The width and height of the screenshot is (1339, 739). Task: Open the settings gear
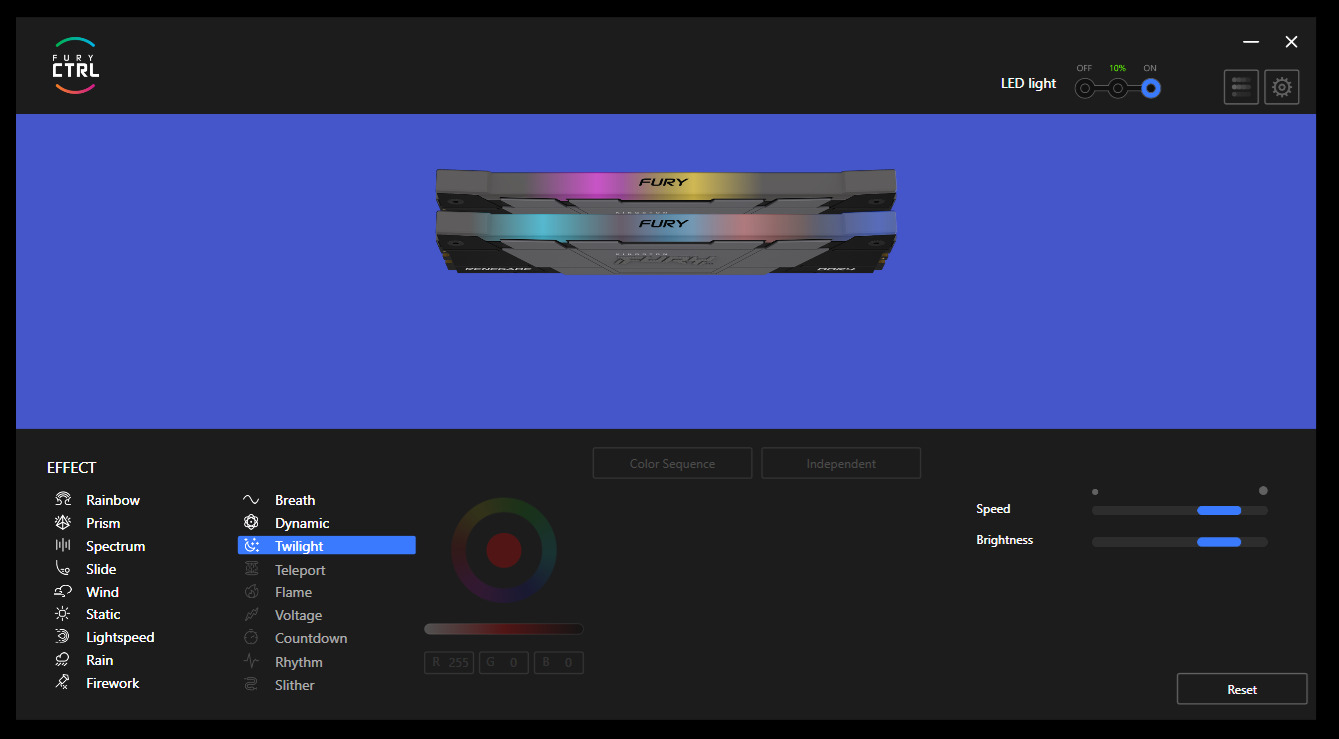1282,87
